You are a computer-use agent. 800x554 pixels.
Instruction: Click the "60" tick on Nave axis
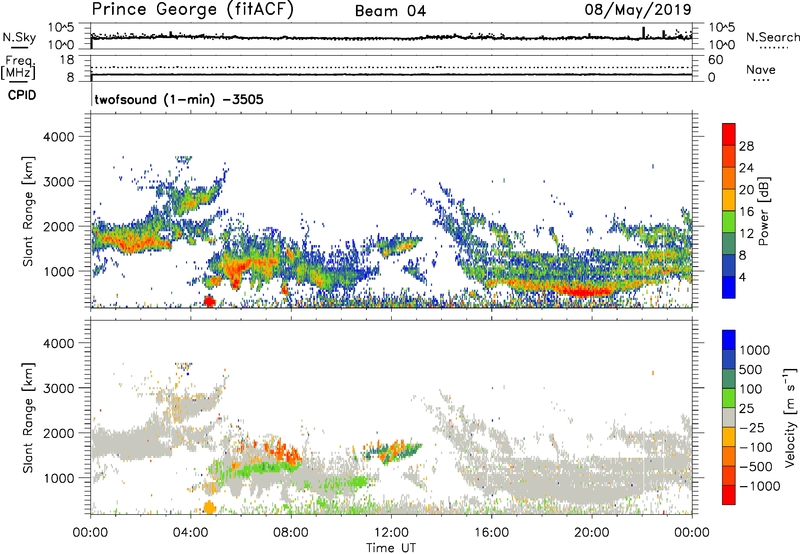click(715, 60)
